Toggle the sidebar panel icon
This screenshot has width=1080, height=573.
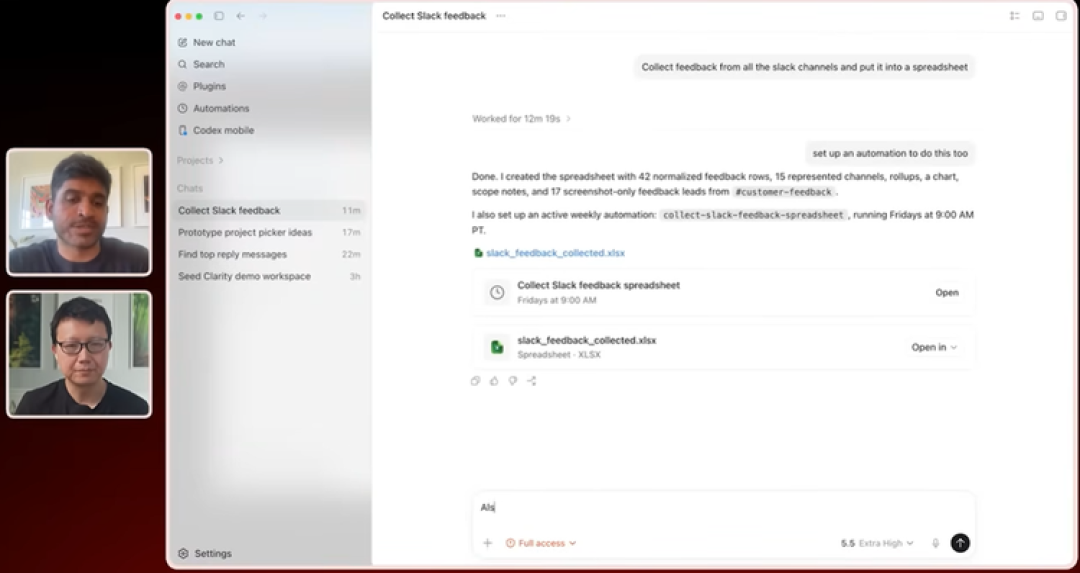[x=219, y=16]
